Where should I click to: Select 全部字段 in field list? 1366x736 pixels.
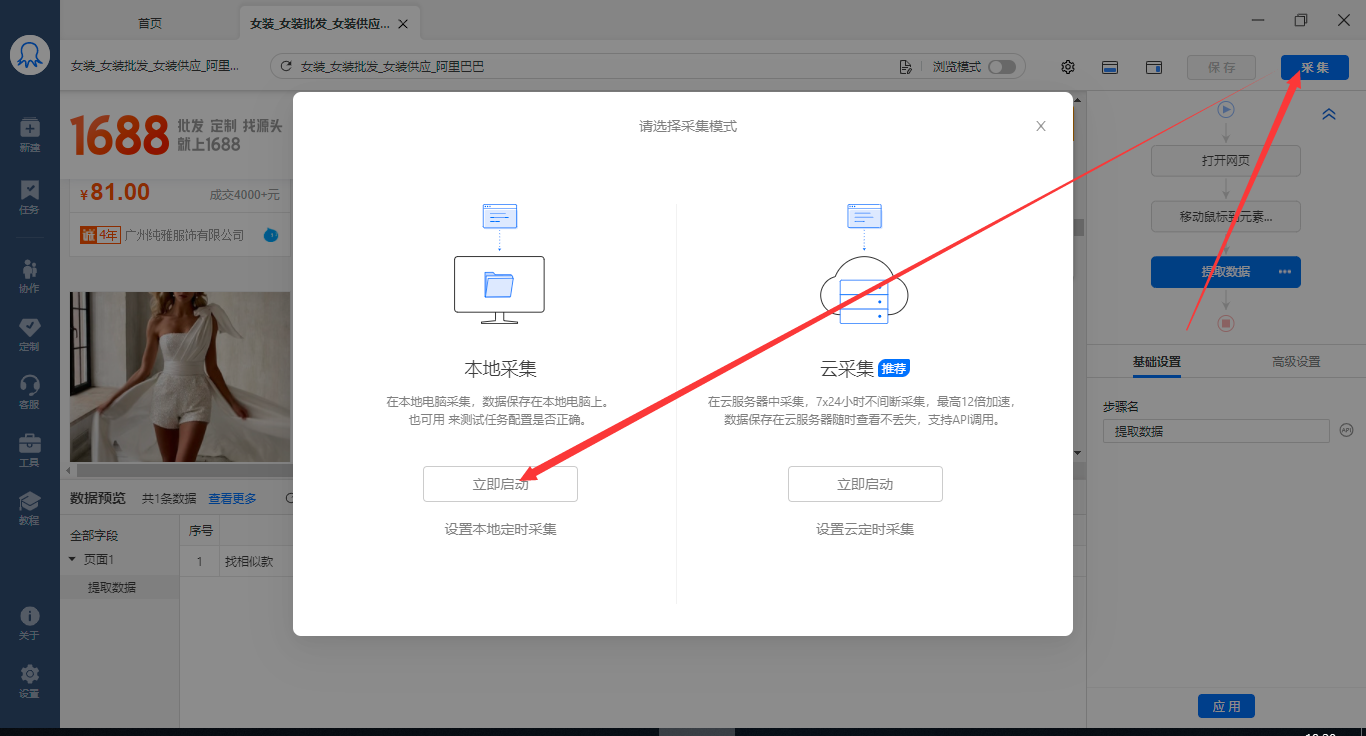(94, 536)
